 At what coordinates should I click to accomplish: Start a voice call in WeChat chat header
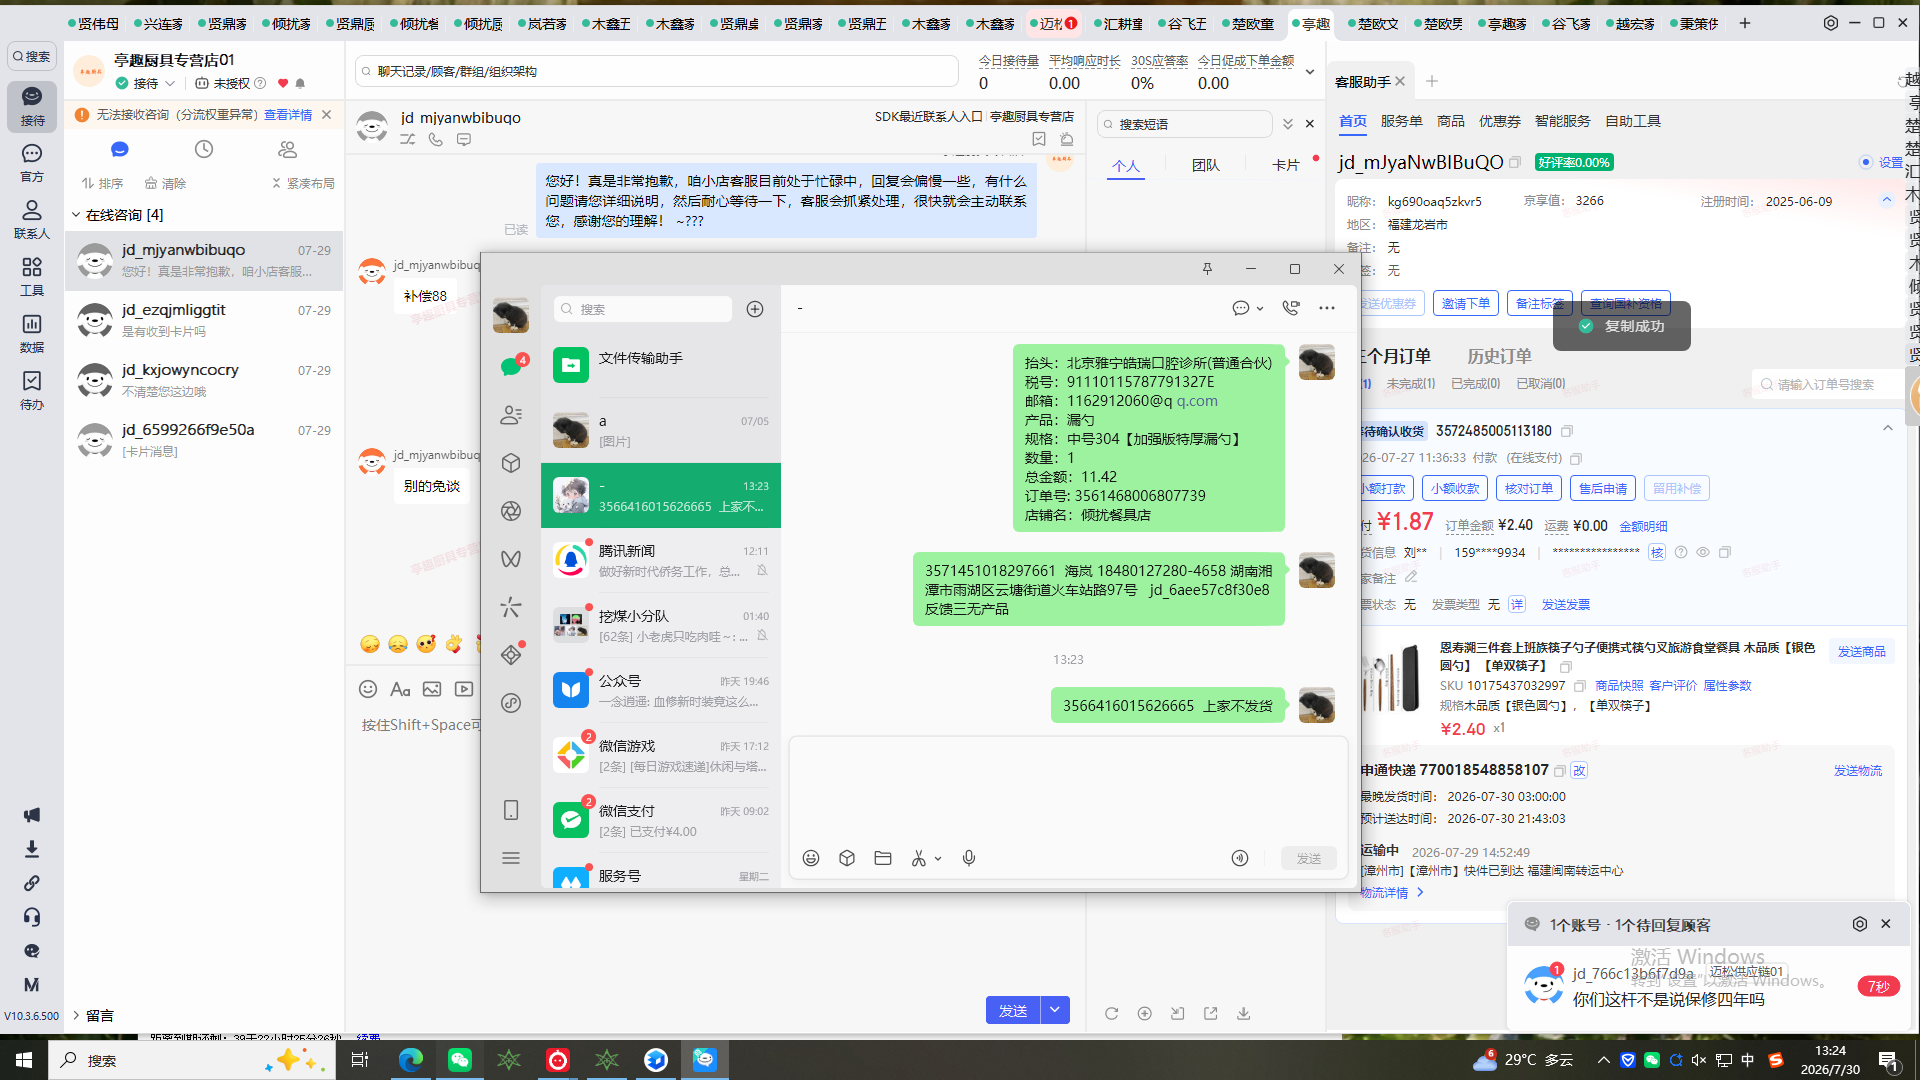pyautogui.click(x=1291, y=308)
